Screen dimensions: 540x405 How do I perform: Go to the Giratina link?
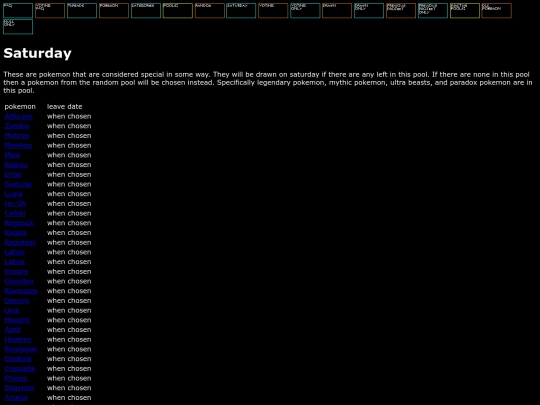[18, 359]
